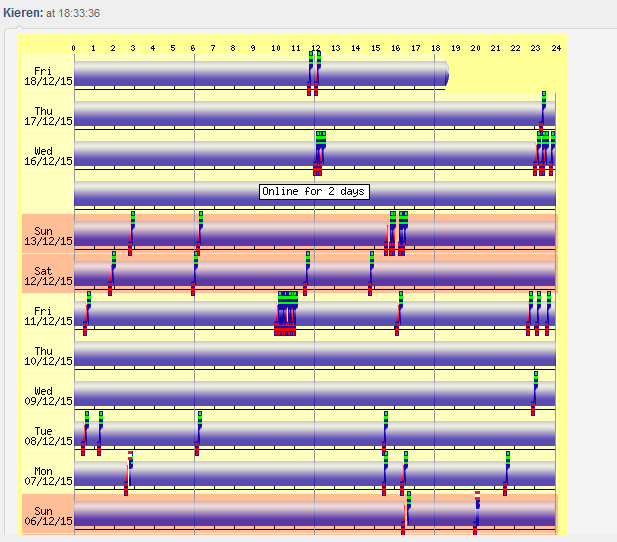Click hour 15 on the time axis
This screenshot has height=542, width=617.
pyautogui.click(x=376, y=48)
